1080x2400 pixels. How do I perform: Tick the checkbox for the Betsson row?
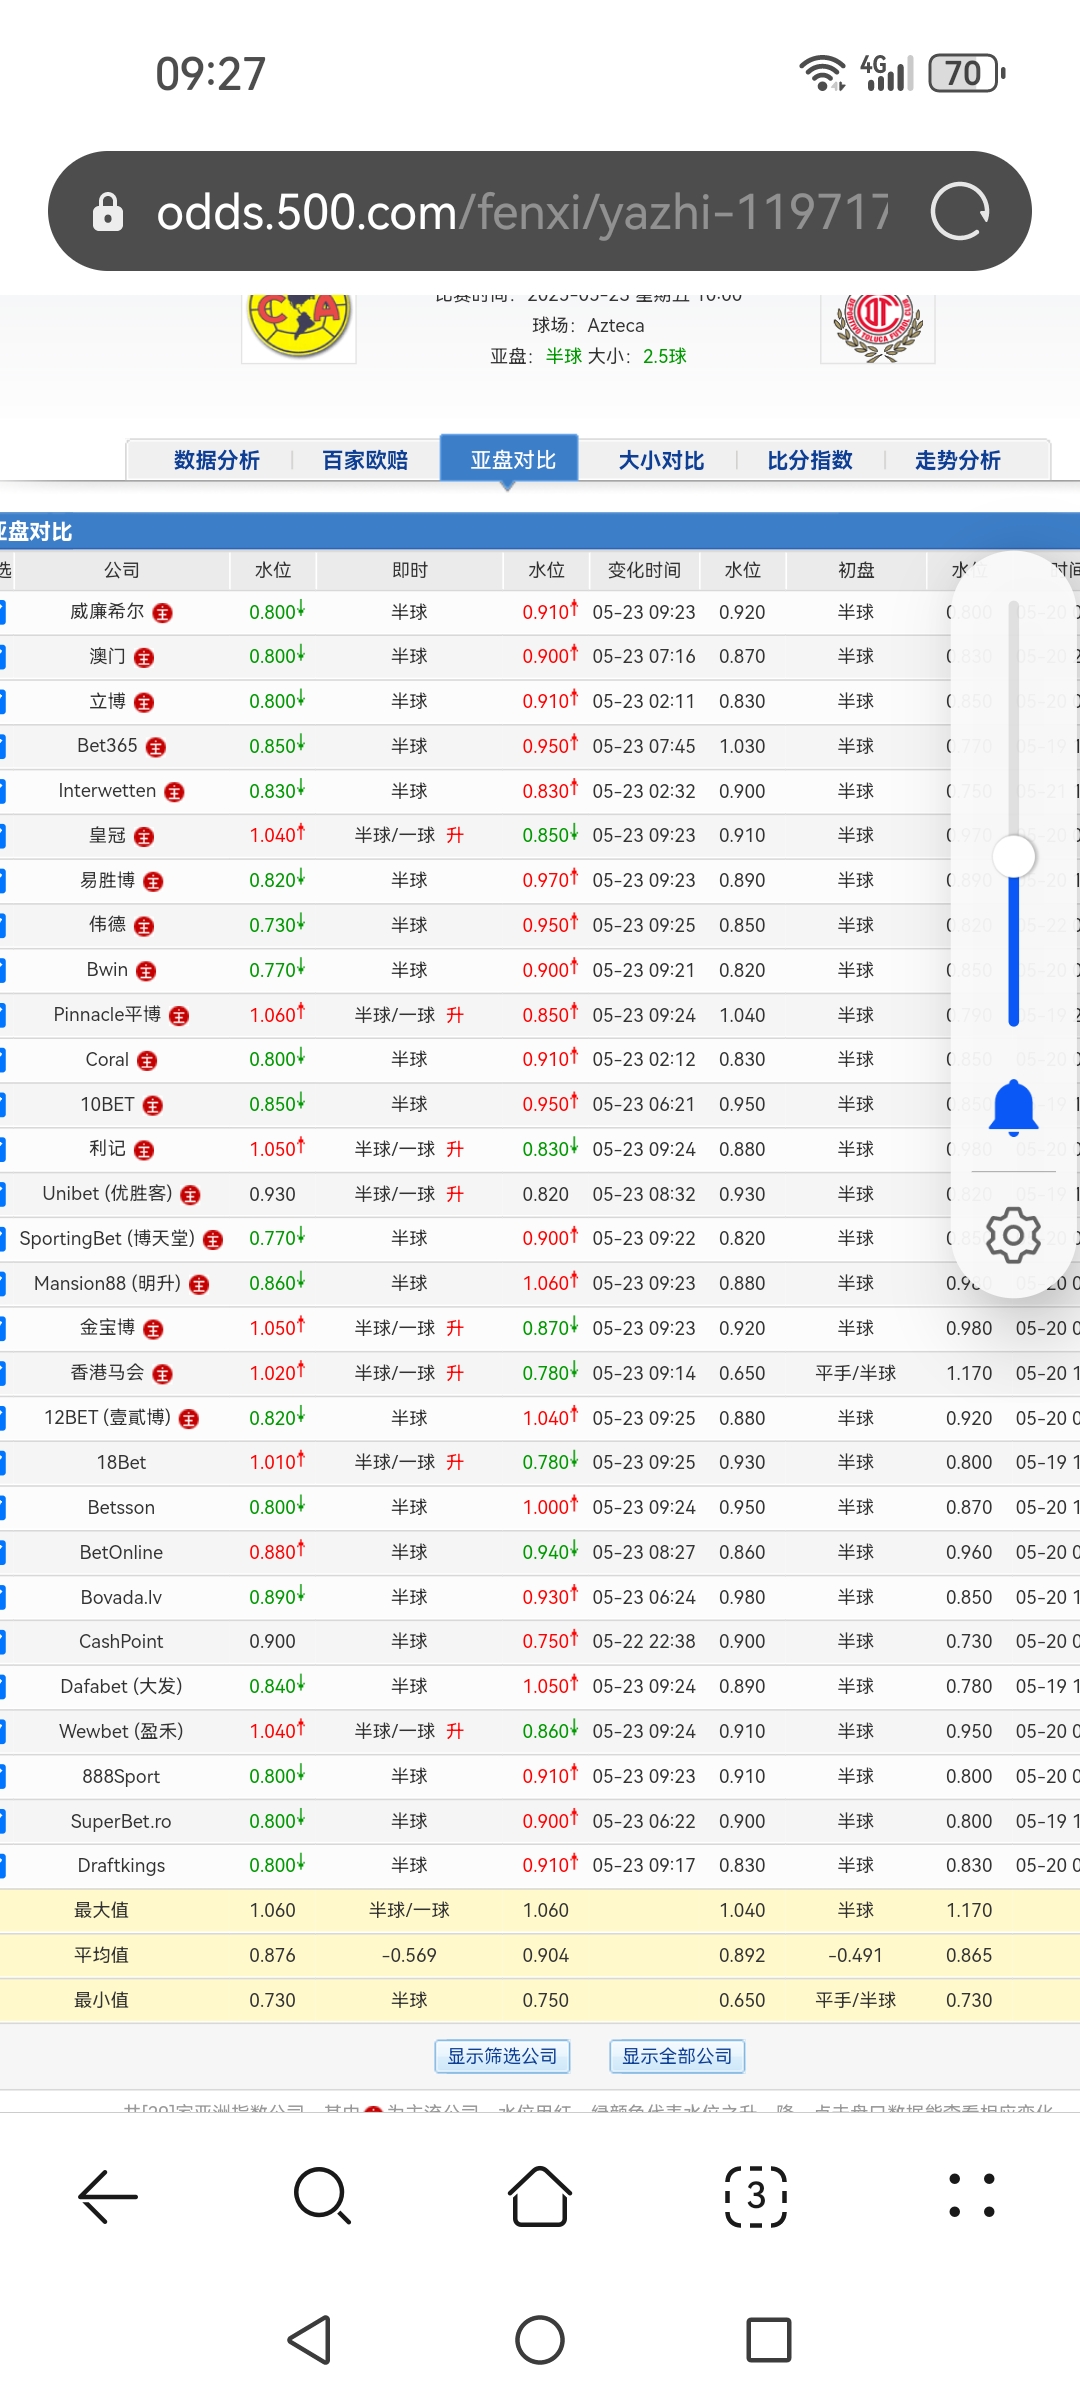tap(2, 1507)
